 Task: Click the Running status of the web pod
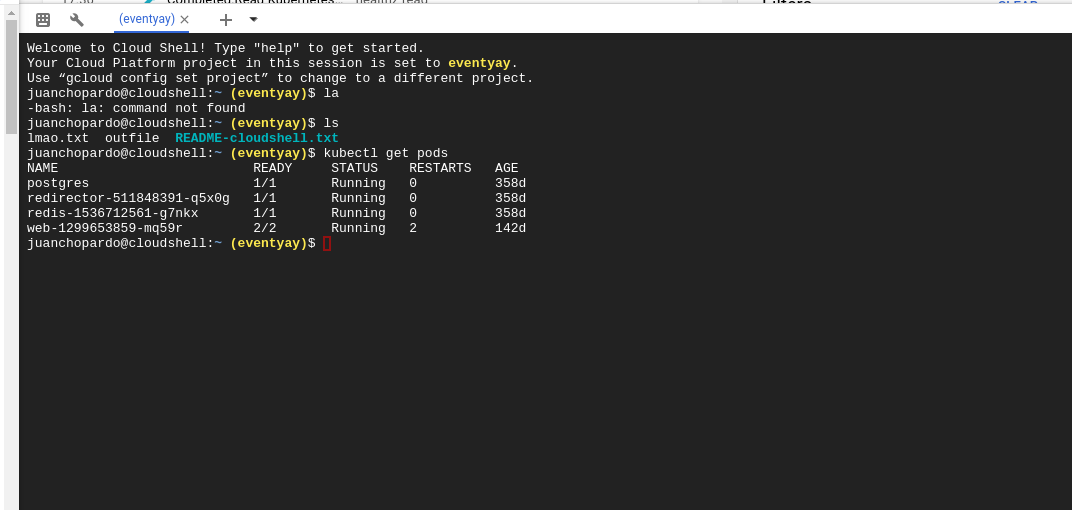[358, 228]
